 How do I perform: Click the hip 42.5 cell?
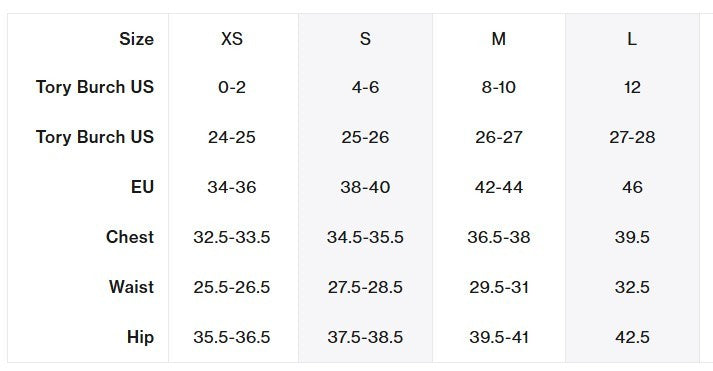click(x=632, y=337)
